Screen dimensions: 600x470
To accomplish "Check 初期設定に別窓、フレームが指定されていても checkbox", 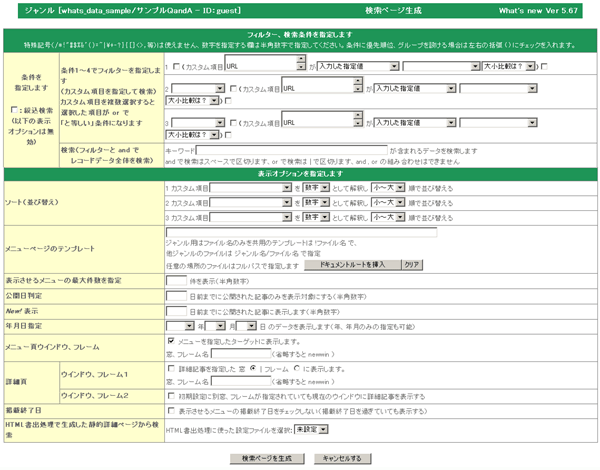I will (171, 396).
